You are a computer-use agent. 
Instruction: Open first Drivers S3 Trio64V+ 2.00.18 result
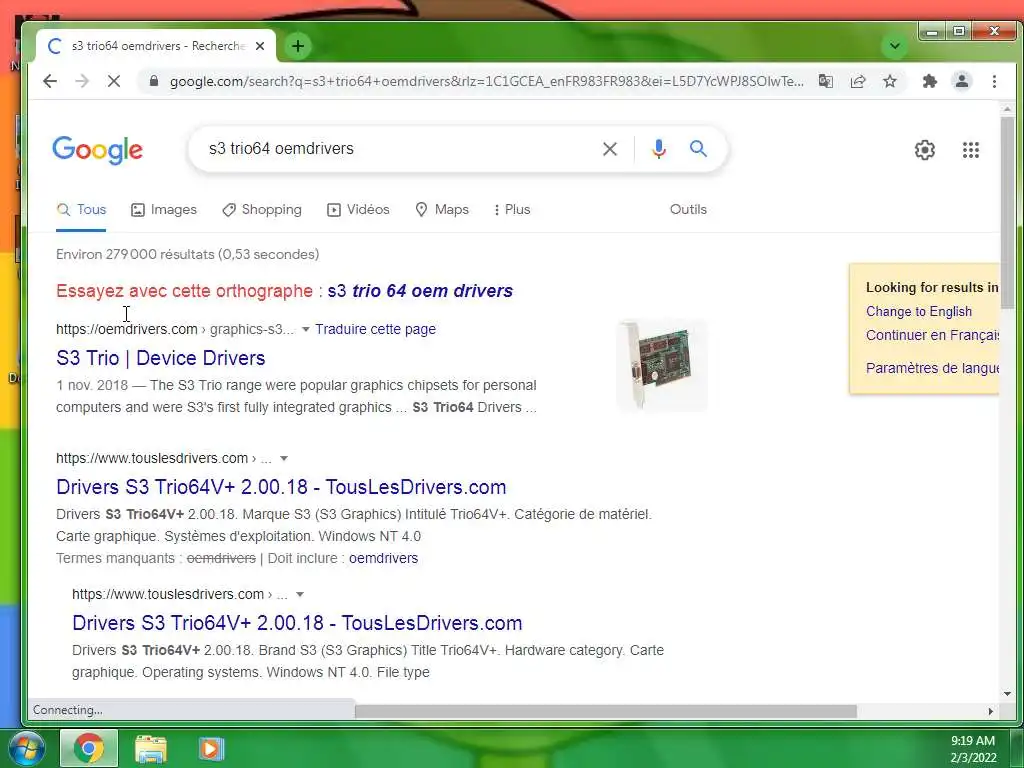click(x=281, y=487)
